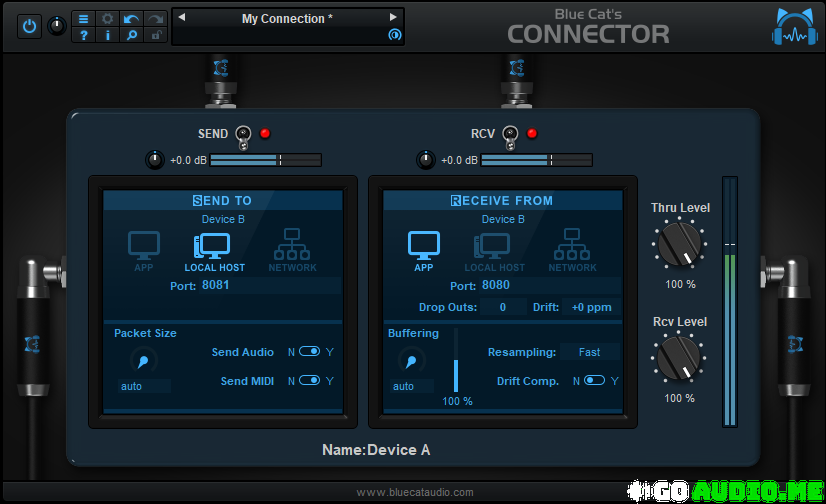
Task: Click the magnifier zoom icon
Action: pyautogui.click(x=131, y=36)
